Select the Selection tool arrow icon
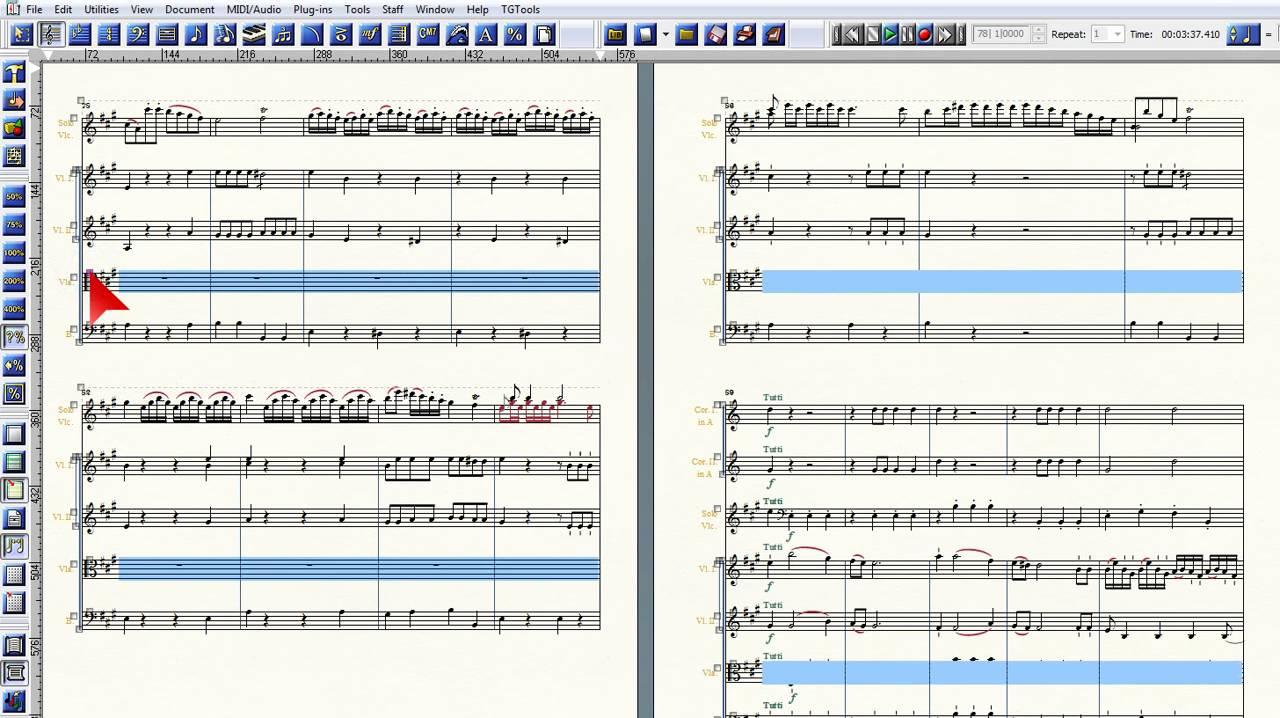The width and height of the screenshot is (1280, 718). [x=21, y=35]
